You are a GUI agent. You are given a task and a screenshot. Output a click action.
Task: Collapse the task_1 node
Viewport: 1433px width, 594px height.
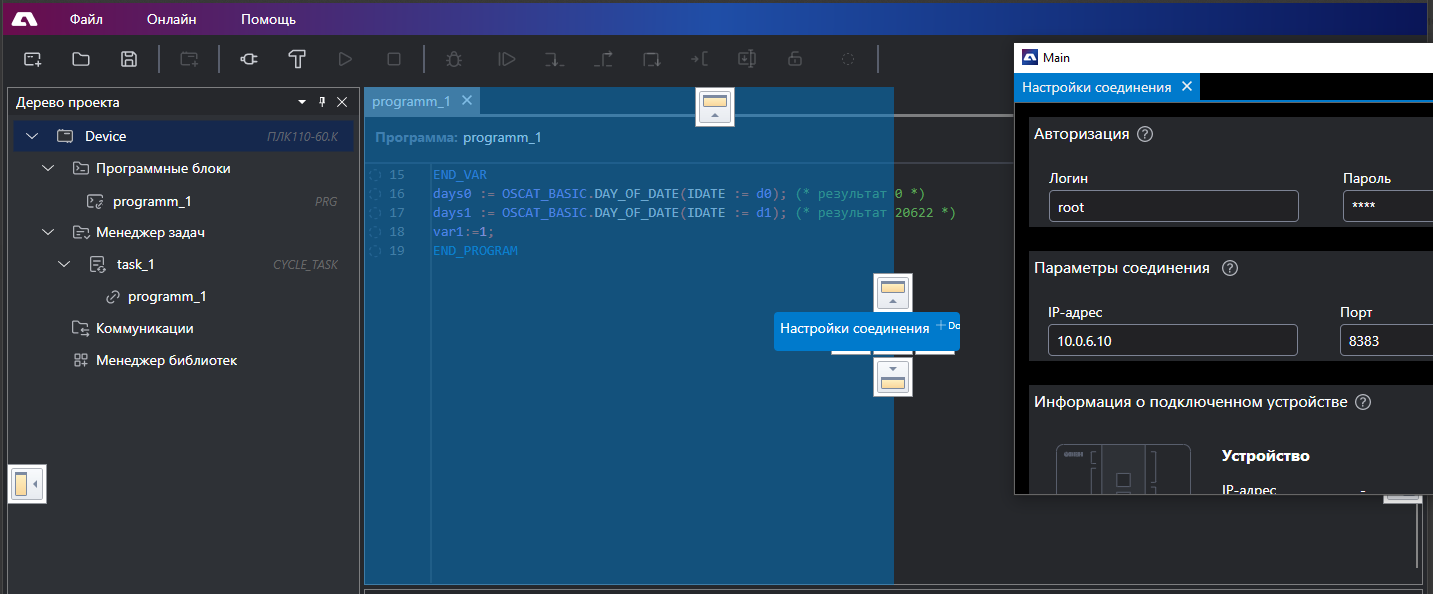(x=64, y=264)
